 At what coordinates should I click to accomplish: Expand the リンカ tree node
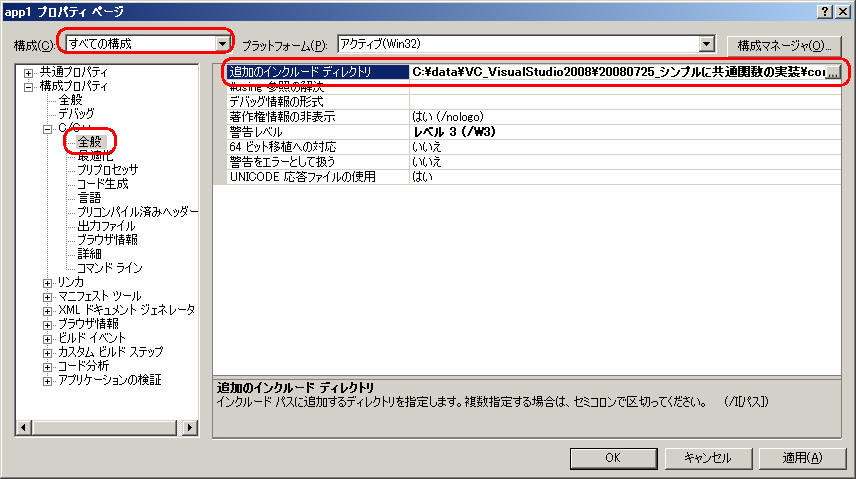[47, 283]
